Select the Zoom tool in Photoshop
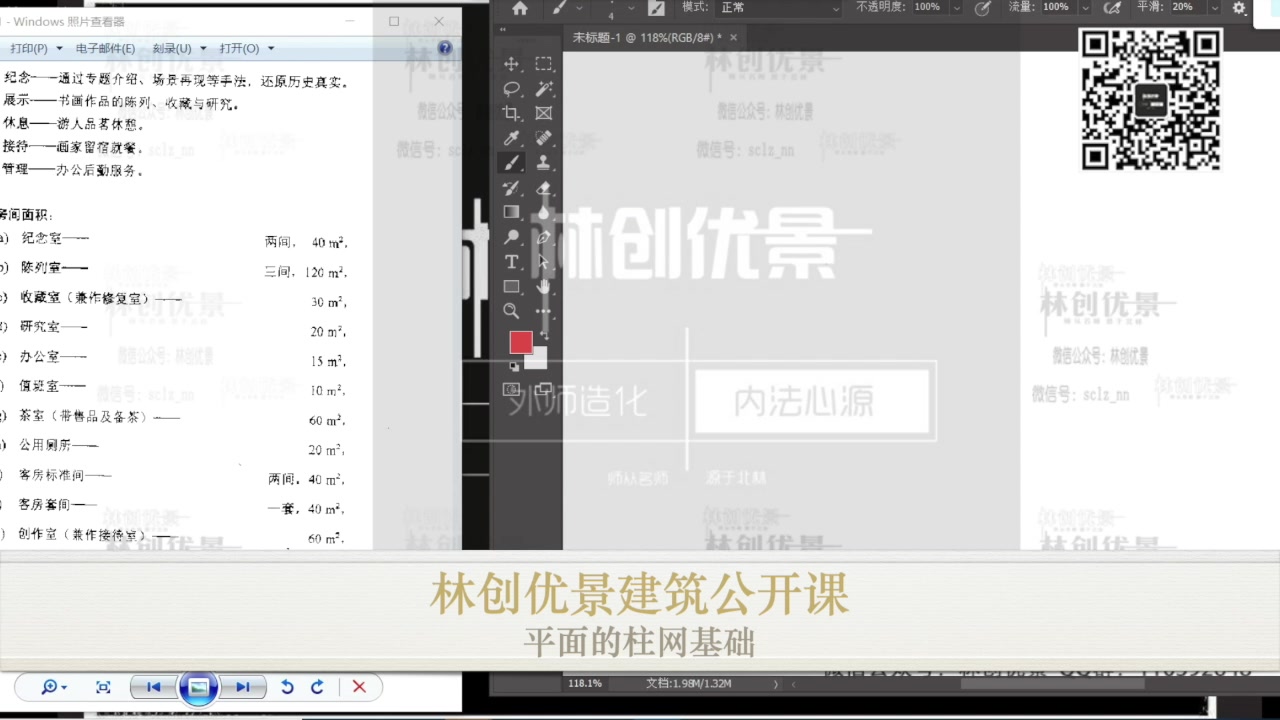This screenshot has height=720, width=1280. [x=511, y=311]
